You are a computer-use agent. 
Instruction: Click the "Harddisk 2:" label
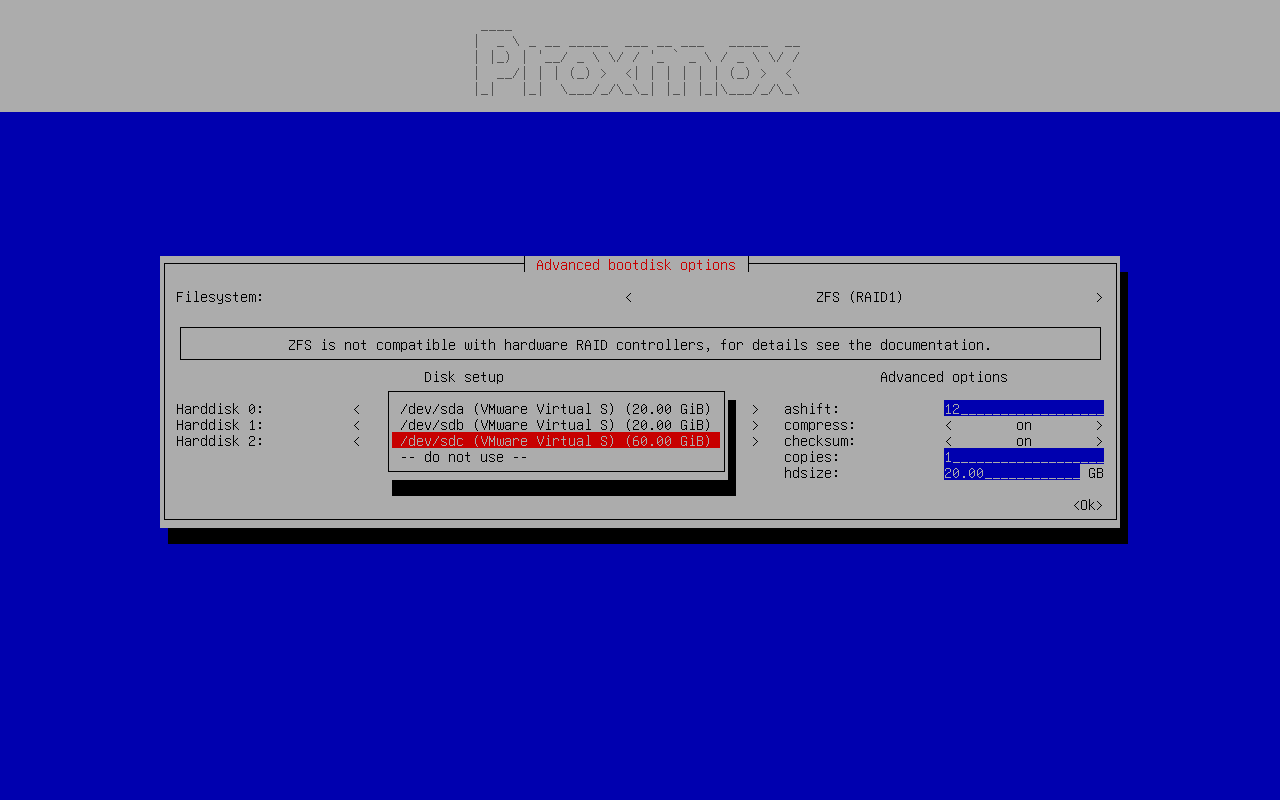click(x=220, y=441)
